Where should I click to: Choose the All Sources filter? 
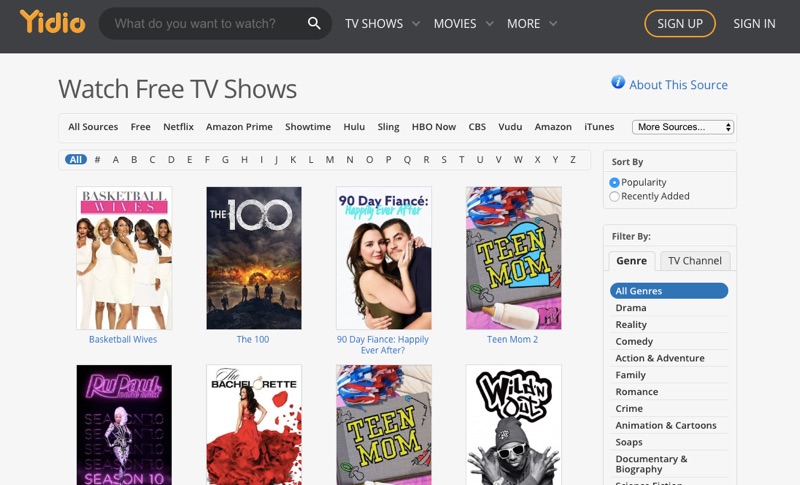click(x=93, y=127)
